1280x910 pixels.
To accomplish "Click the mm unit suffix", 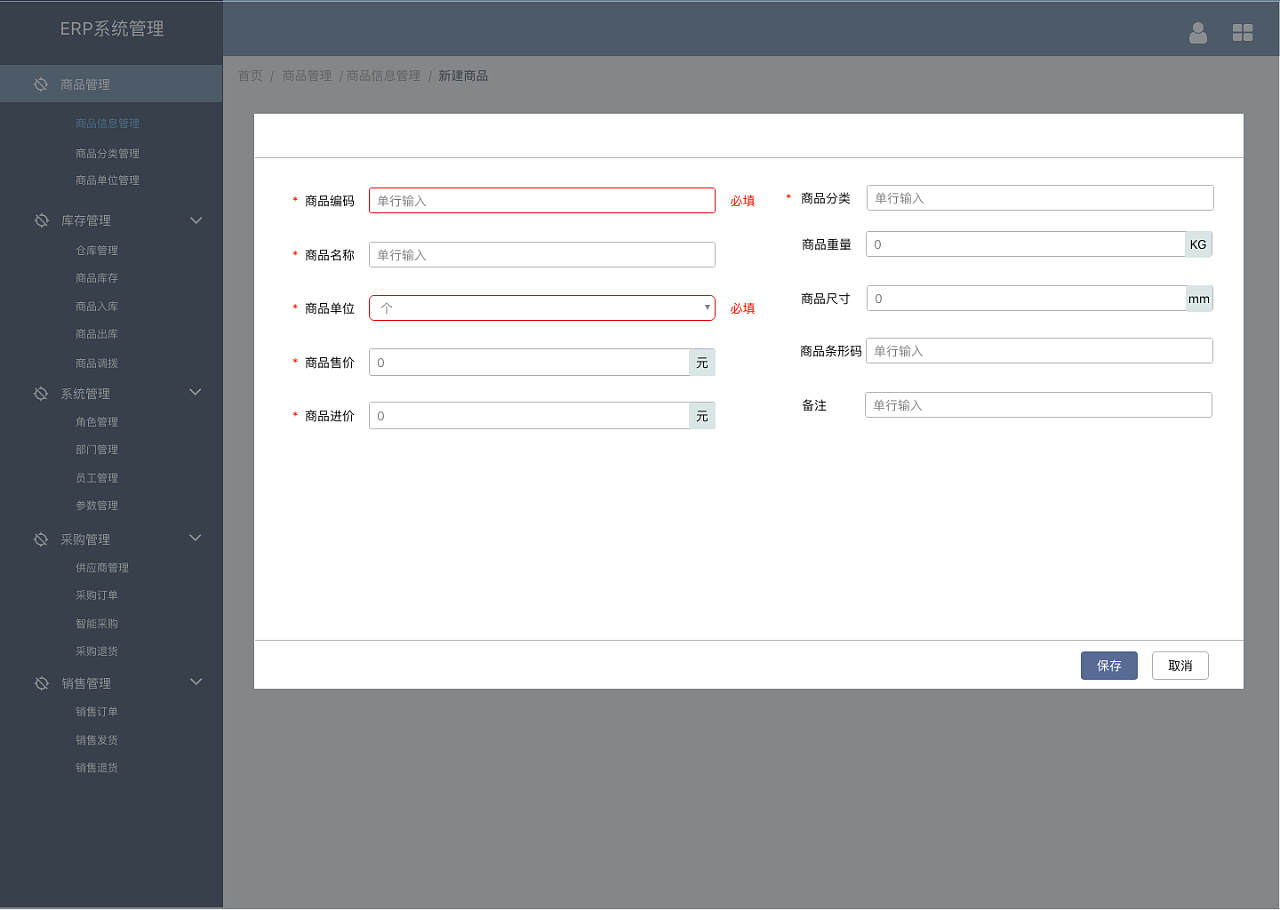I will click(x=1199, y=299).
